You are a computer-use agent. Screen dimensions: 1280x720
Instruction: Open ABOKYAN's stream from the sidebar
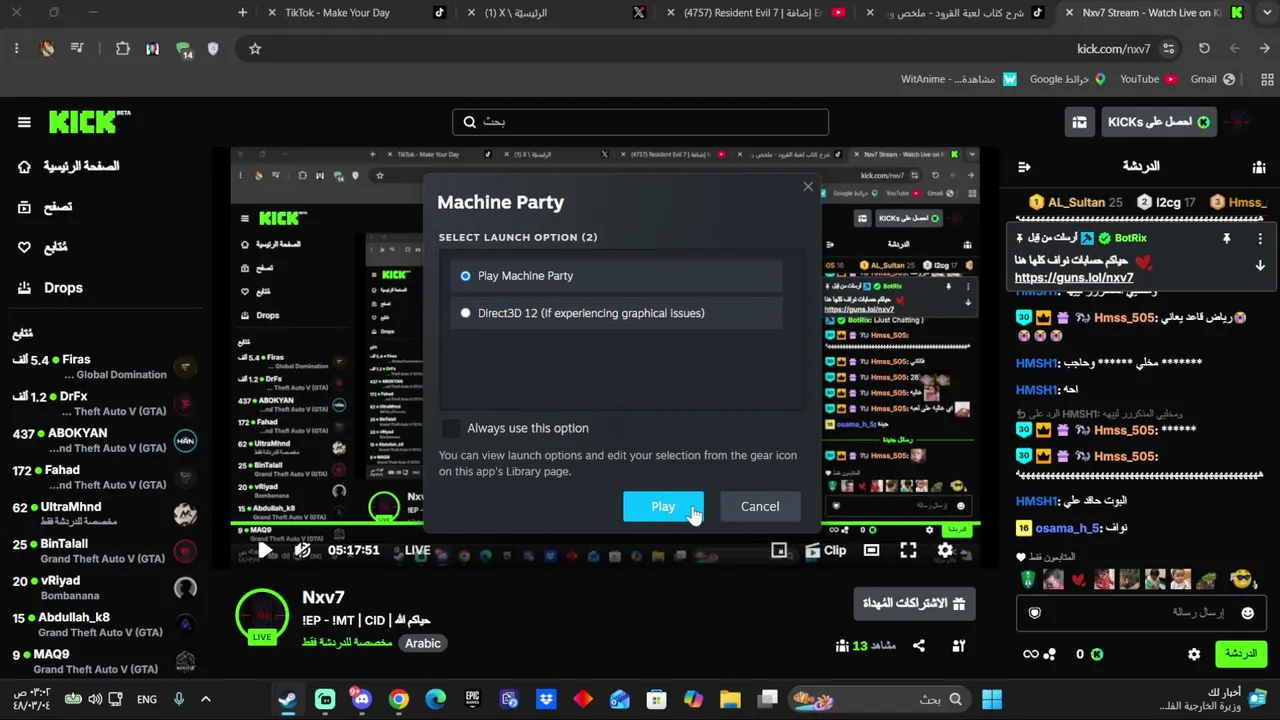(x=104, y=440)
